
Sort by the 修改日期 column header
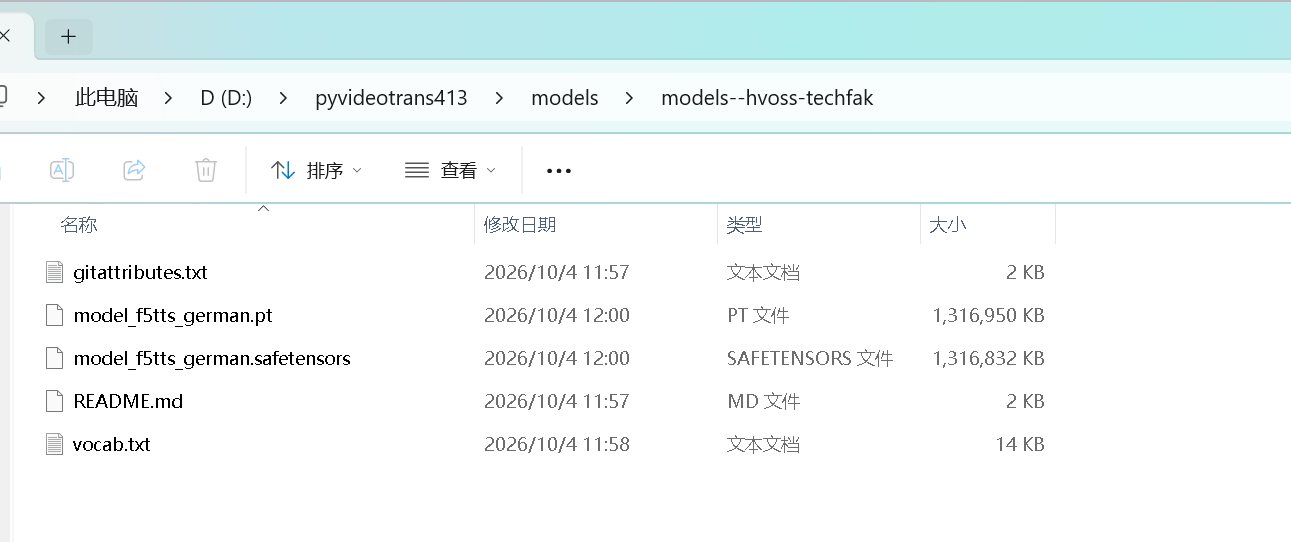[520, 225]
